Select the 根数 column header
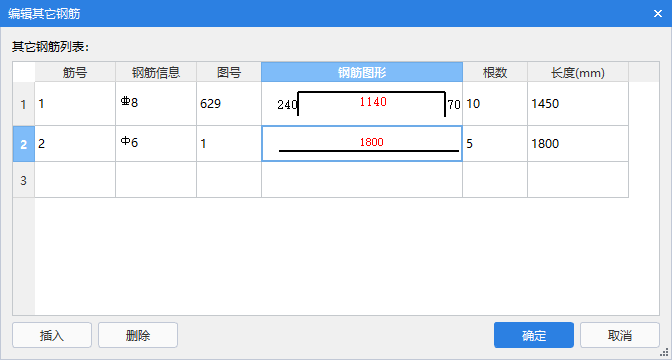Screen dimensions: 672x360 495,73
